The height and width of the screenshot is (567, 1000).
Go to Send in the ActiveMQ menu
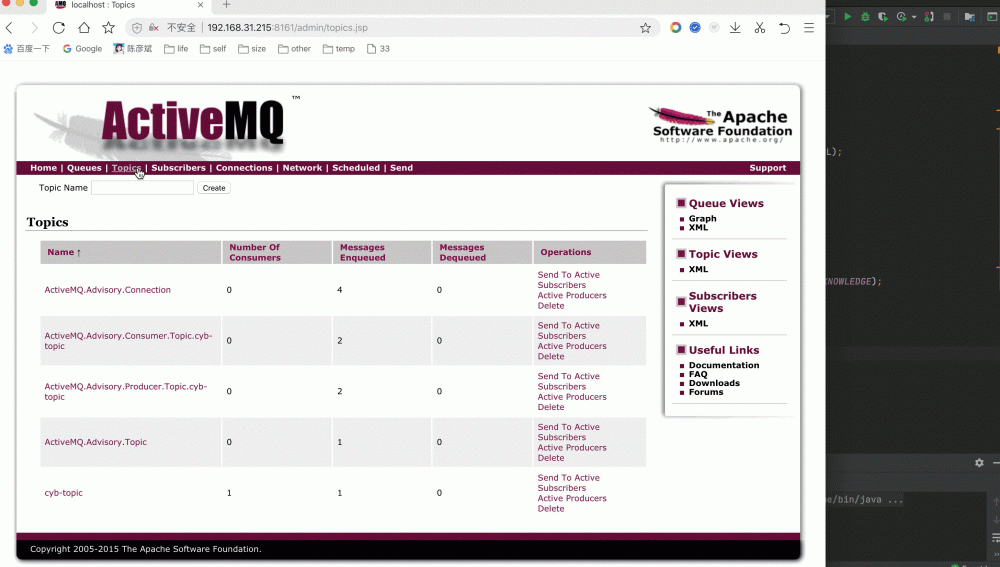(401, 168)
